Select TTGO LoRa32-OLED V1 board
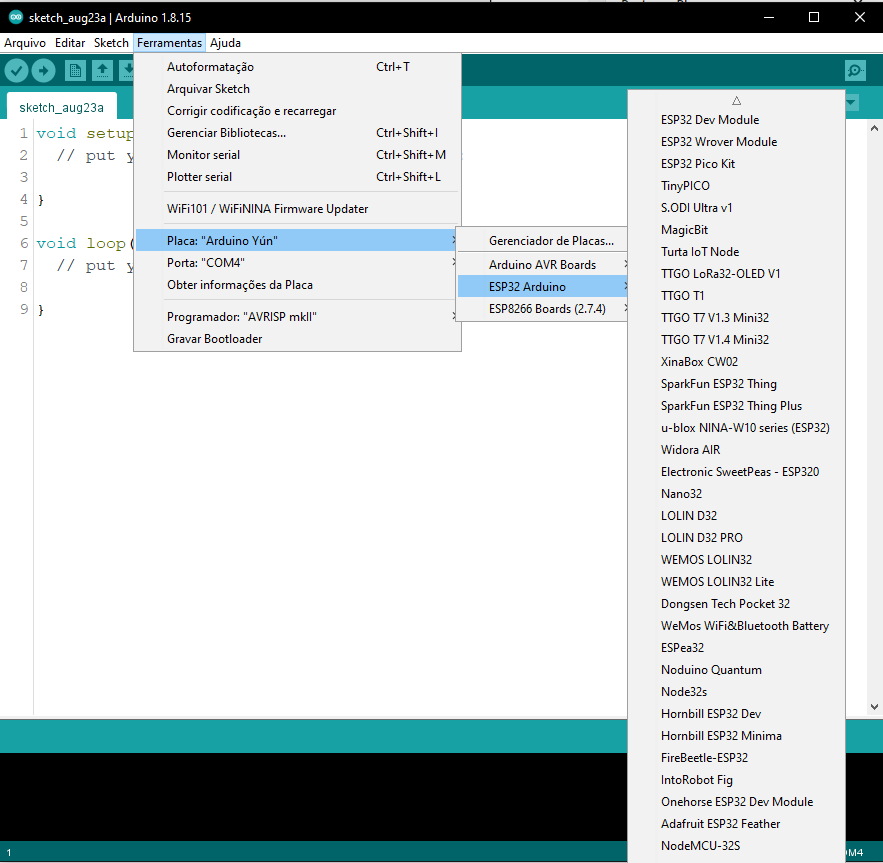 coord(737,274)
